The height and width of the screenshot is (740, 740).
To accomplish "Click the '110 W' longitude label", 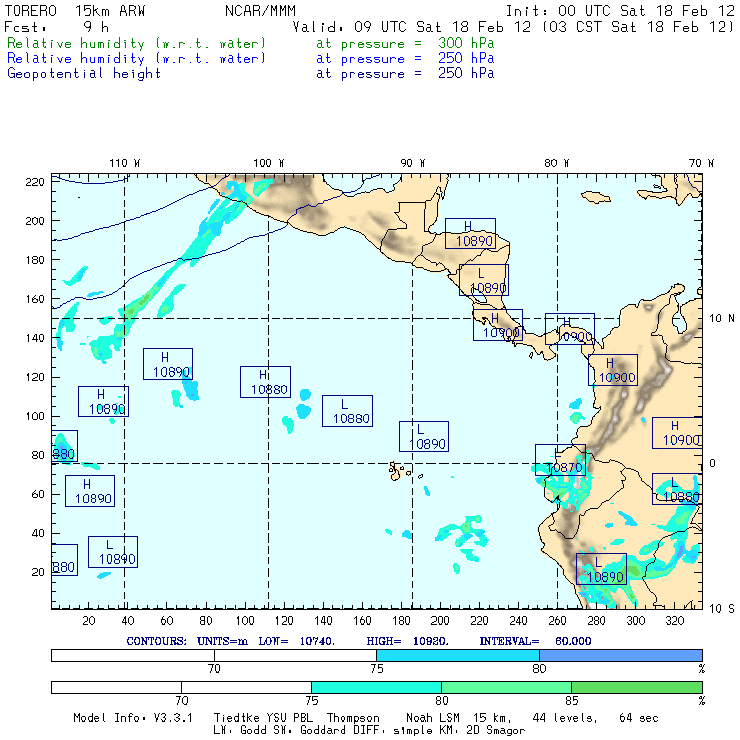I will (125, 163).
